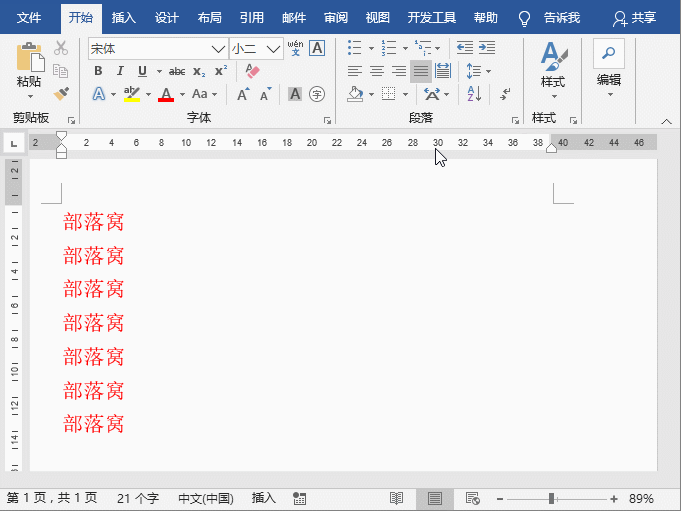The height and width of the screenshot is (511, 681).
Task: Click the ruler tab selector box
Action: tap(13, 143)
